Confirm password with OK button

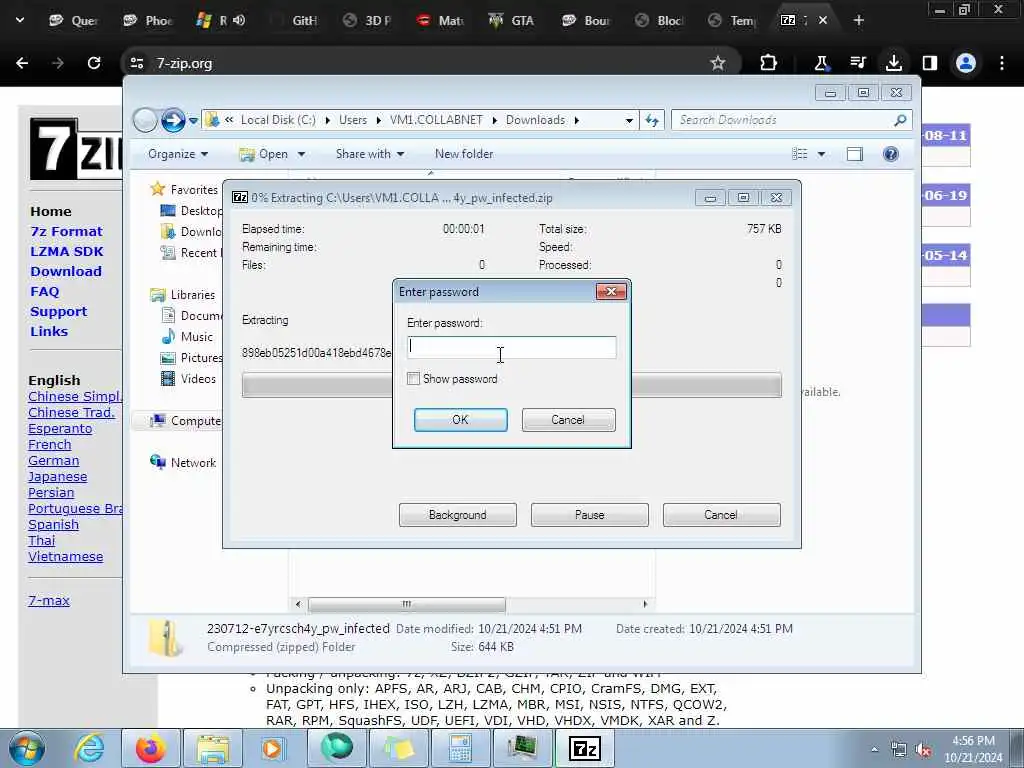[460, 420]
